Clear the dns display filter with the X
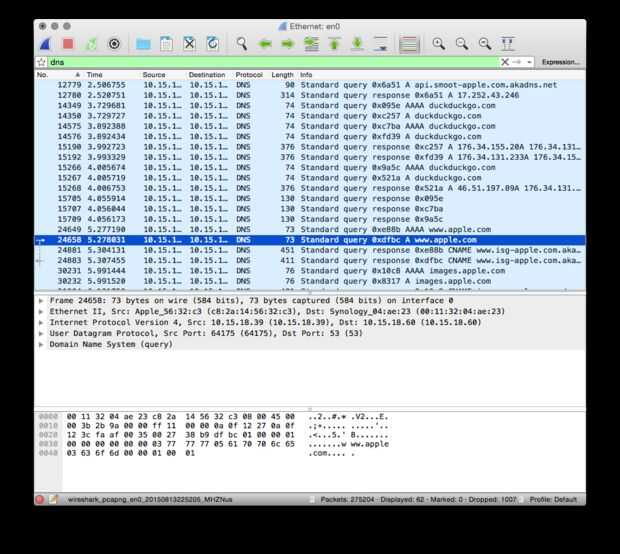 pos(505,62)
